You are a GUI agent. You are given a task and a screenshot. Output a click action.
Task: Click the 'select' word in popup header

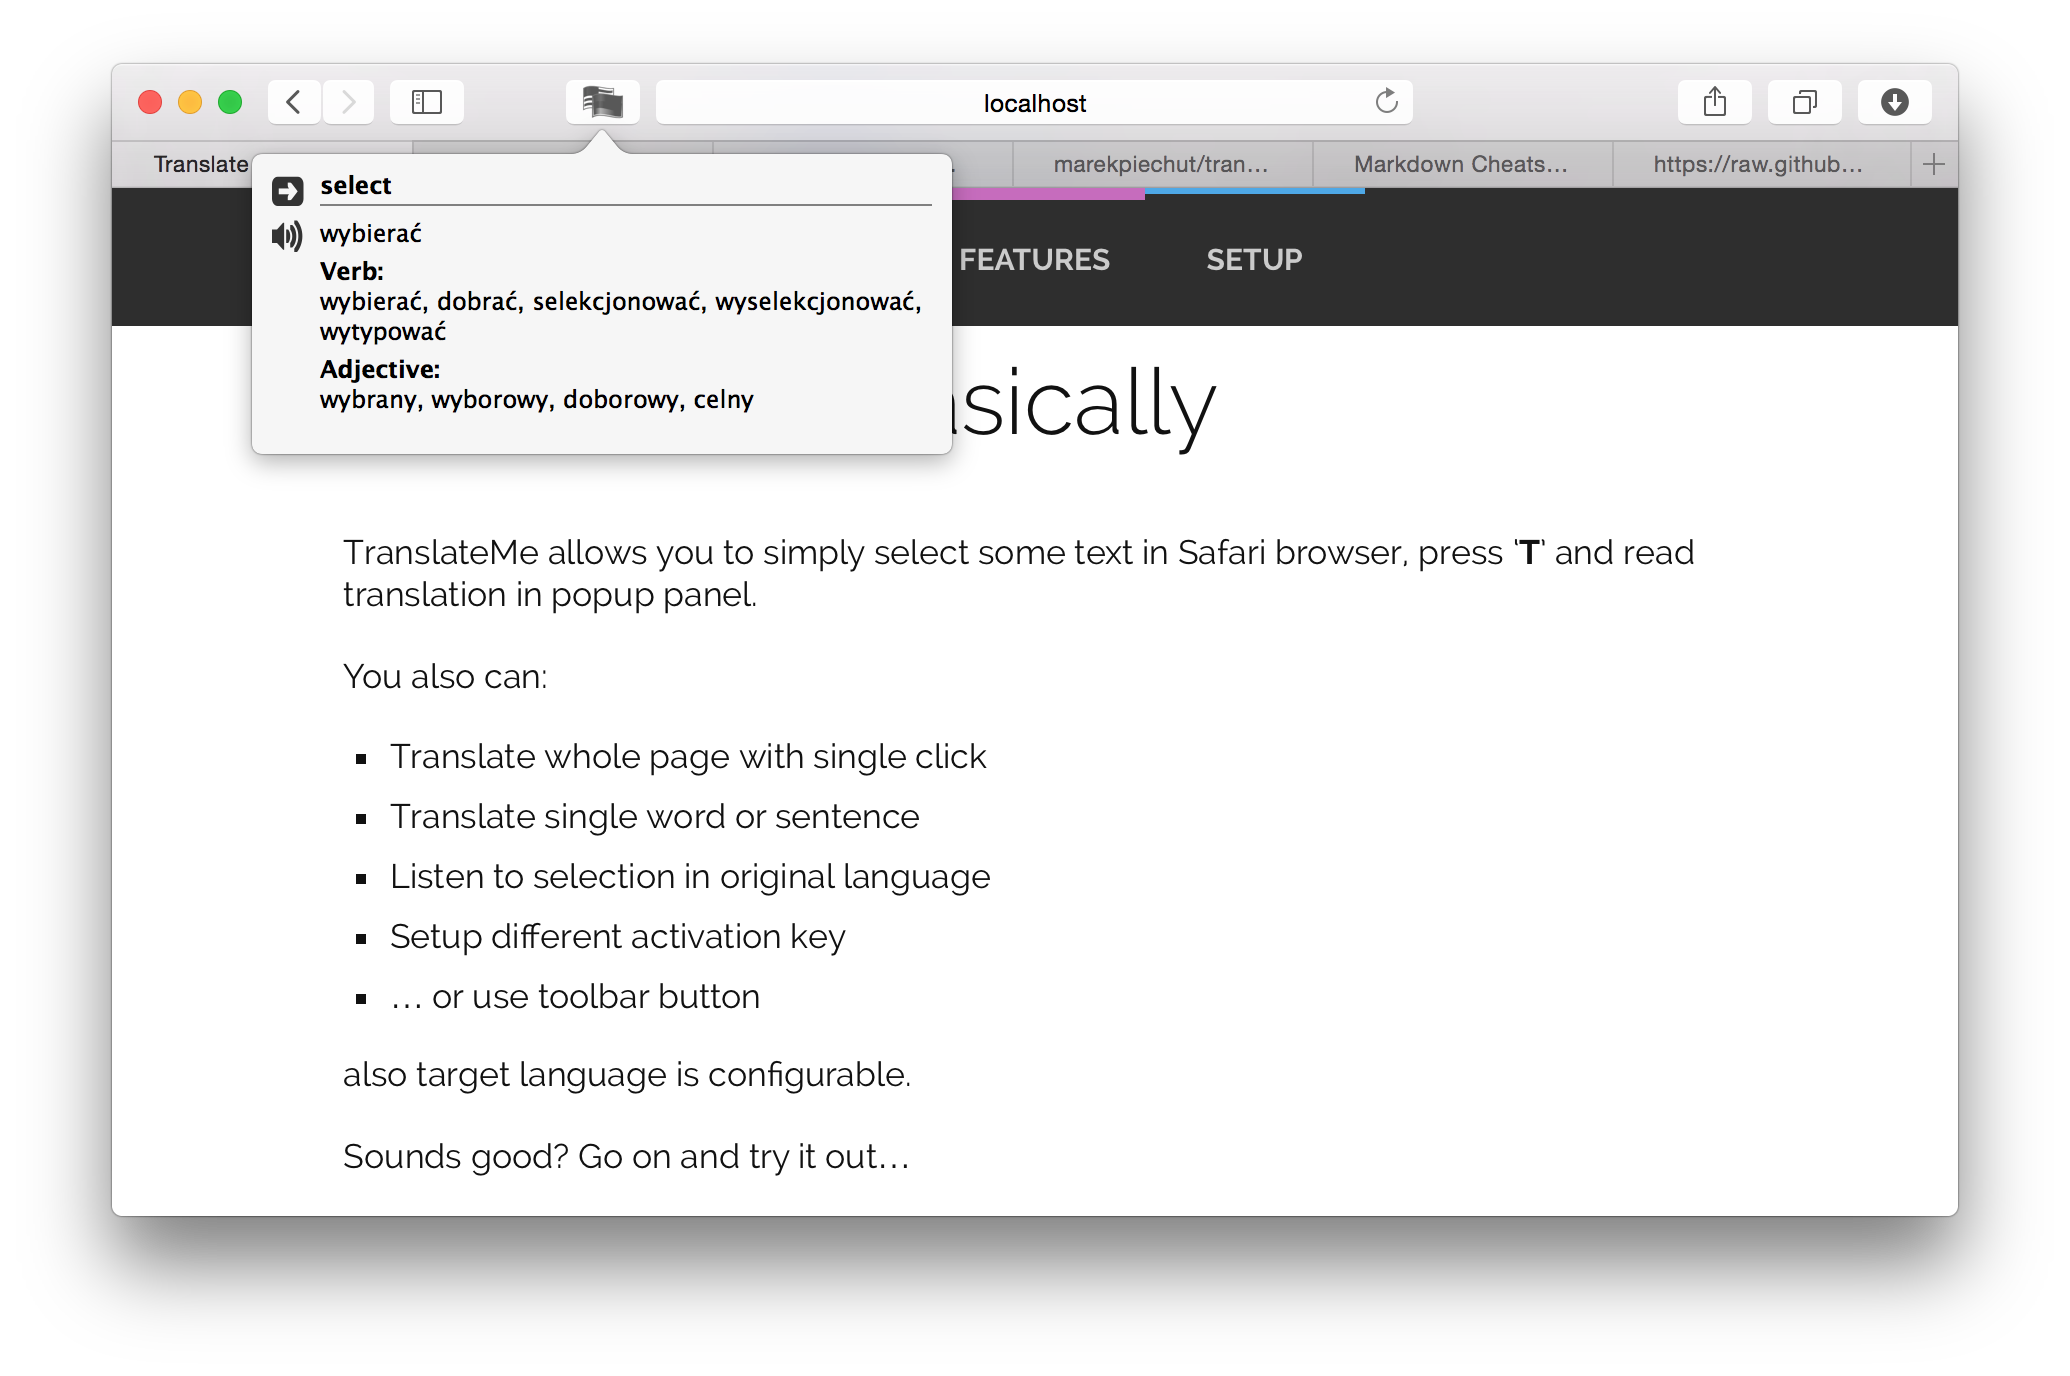coord(355,184)
